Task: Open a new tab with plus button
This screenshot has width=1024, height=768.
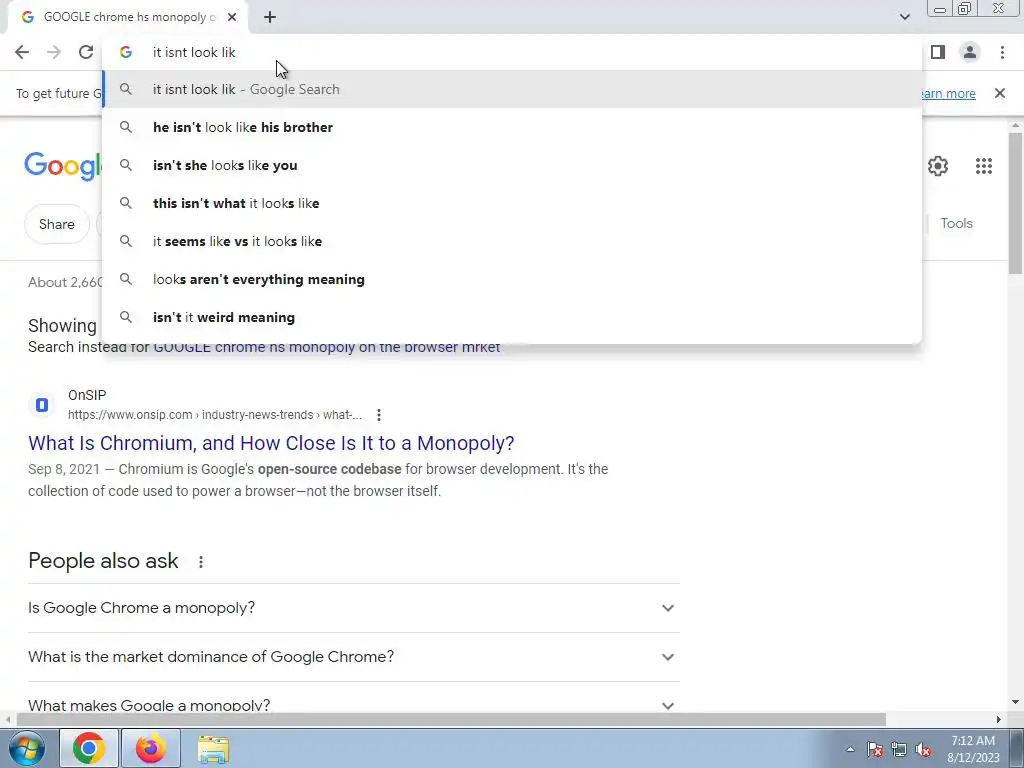Action: coord(270,17)
